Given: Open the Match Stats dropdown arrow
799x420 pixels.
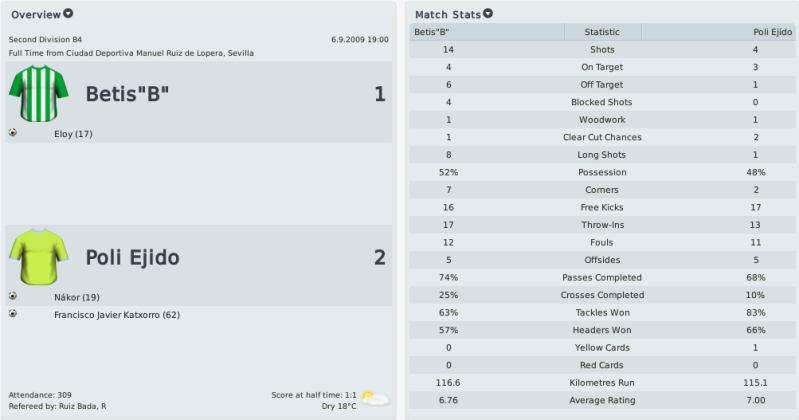Looking at the screenshot, I should tap(488, 14).
